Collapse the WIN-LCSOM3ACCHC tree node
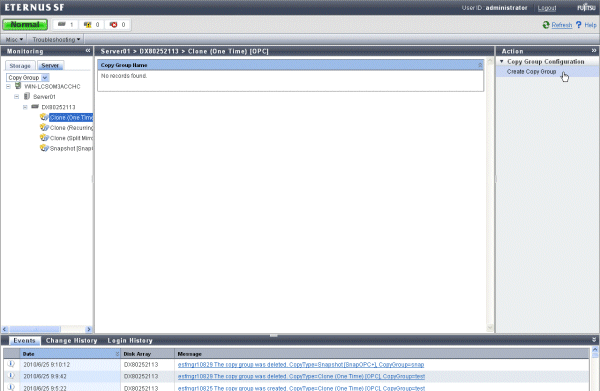 coord(8,87)
